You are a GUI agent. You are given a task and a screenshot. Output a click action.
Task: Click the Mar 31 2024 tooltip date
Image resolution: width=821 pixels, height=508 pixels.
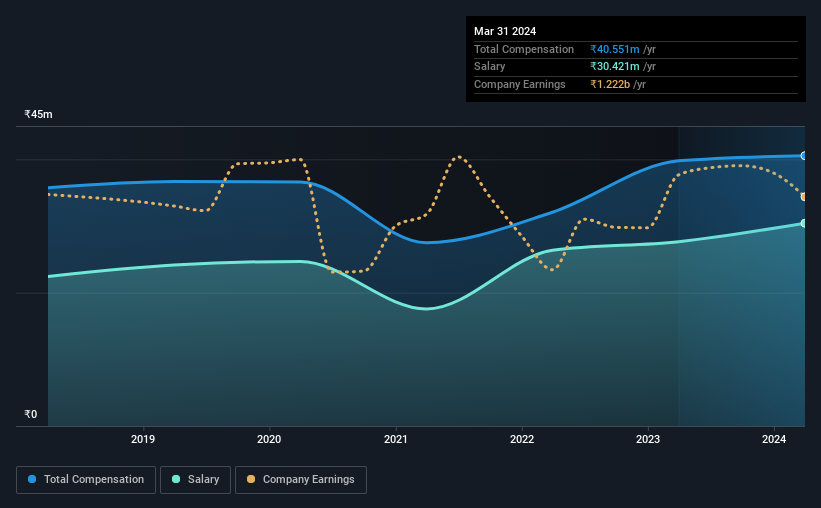(505, 31)
